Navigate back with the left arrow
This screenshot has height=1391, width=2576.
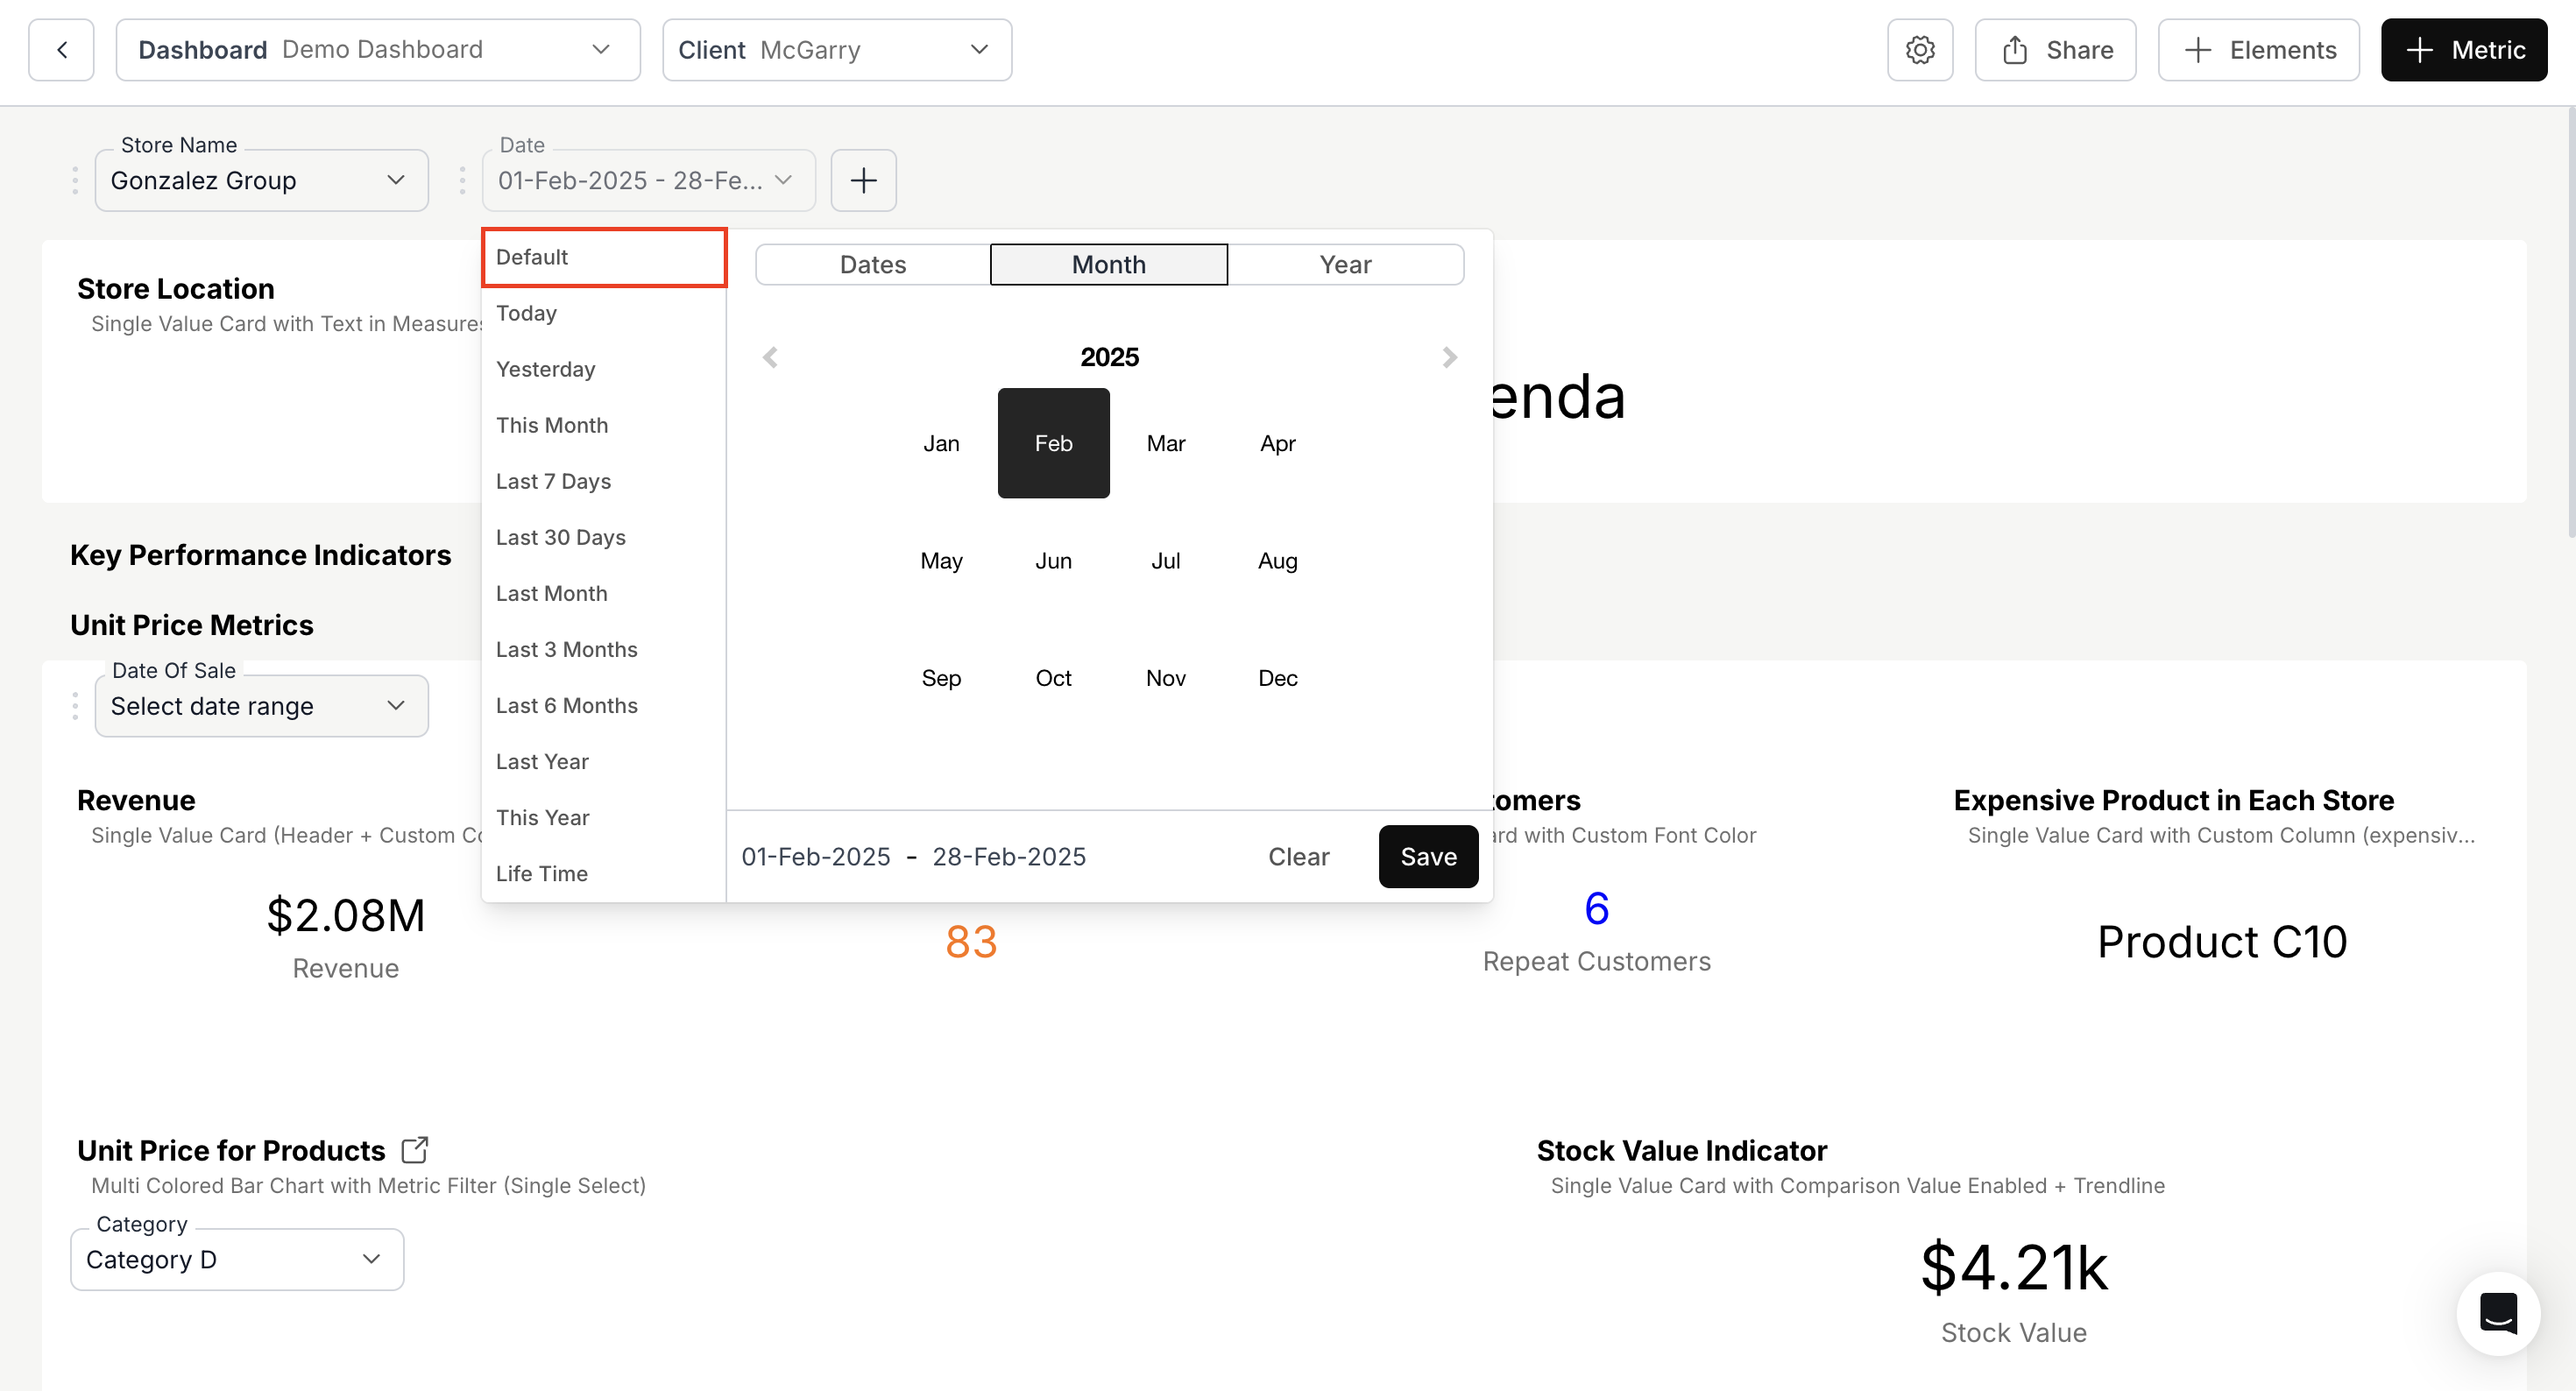pos(61,49)
